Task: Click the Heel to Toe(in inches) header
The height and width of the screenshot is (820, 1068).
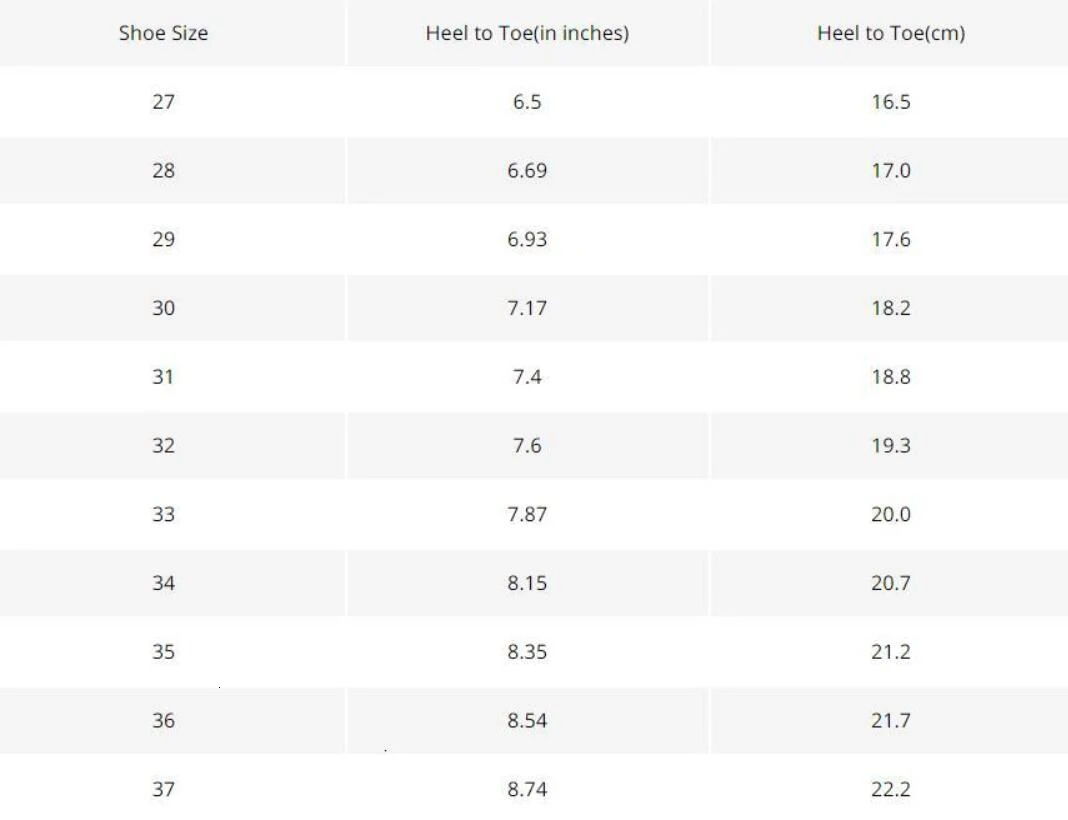Action: tap(527, 33)
